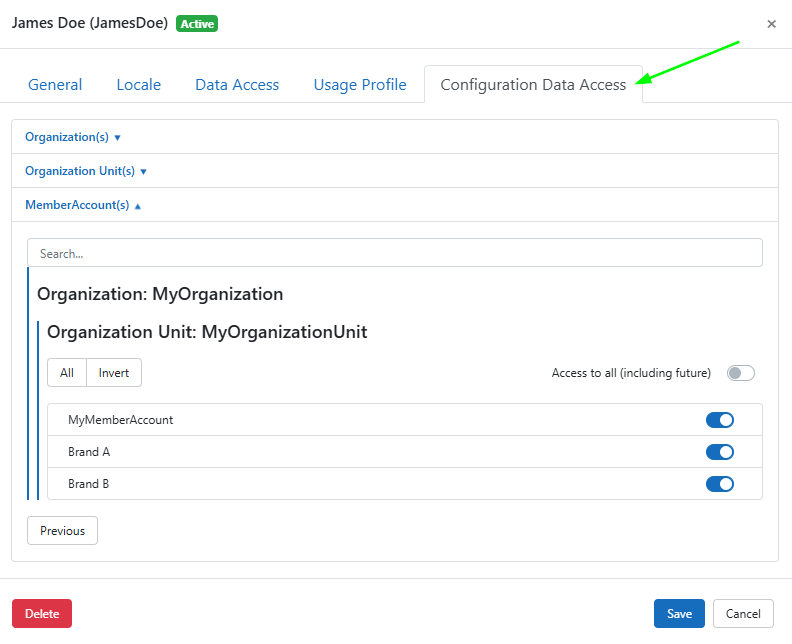Viewport: 792px width, 644px height.
Task: Switch to the Locale tab
Action: [138, 84]
